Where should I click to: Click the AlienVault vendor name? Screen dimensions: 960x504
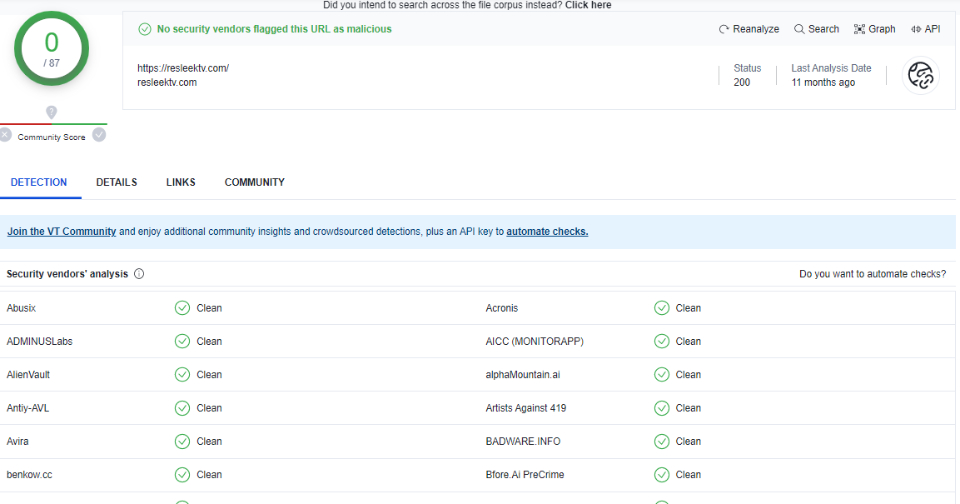[x=28, y=374]
